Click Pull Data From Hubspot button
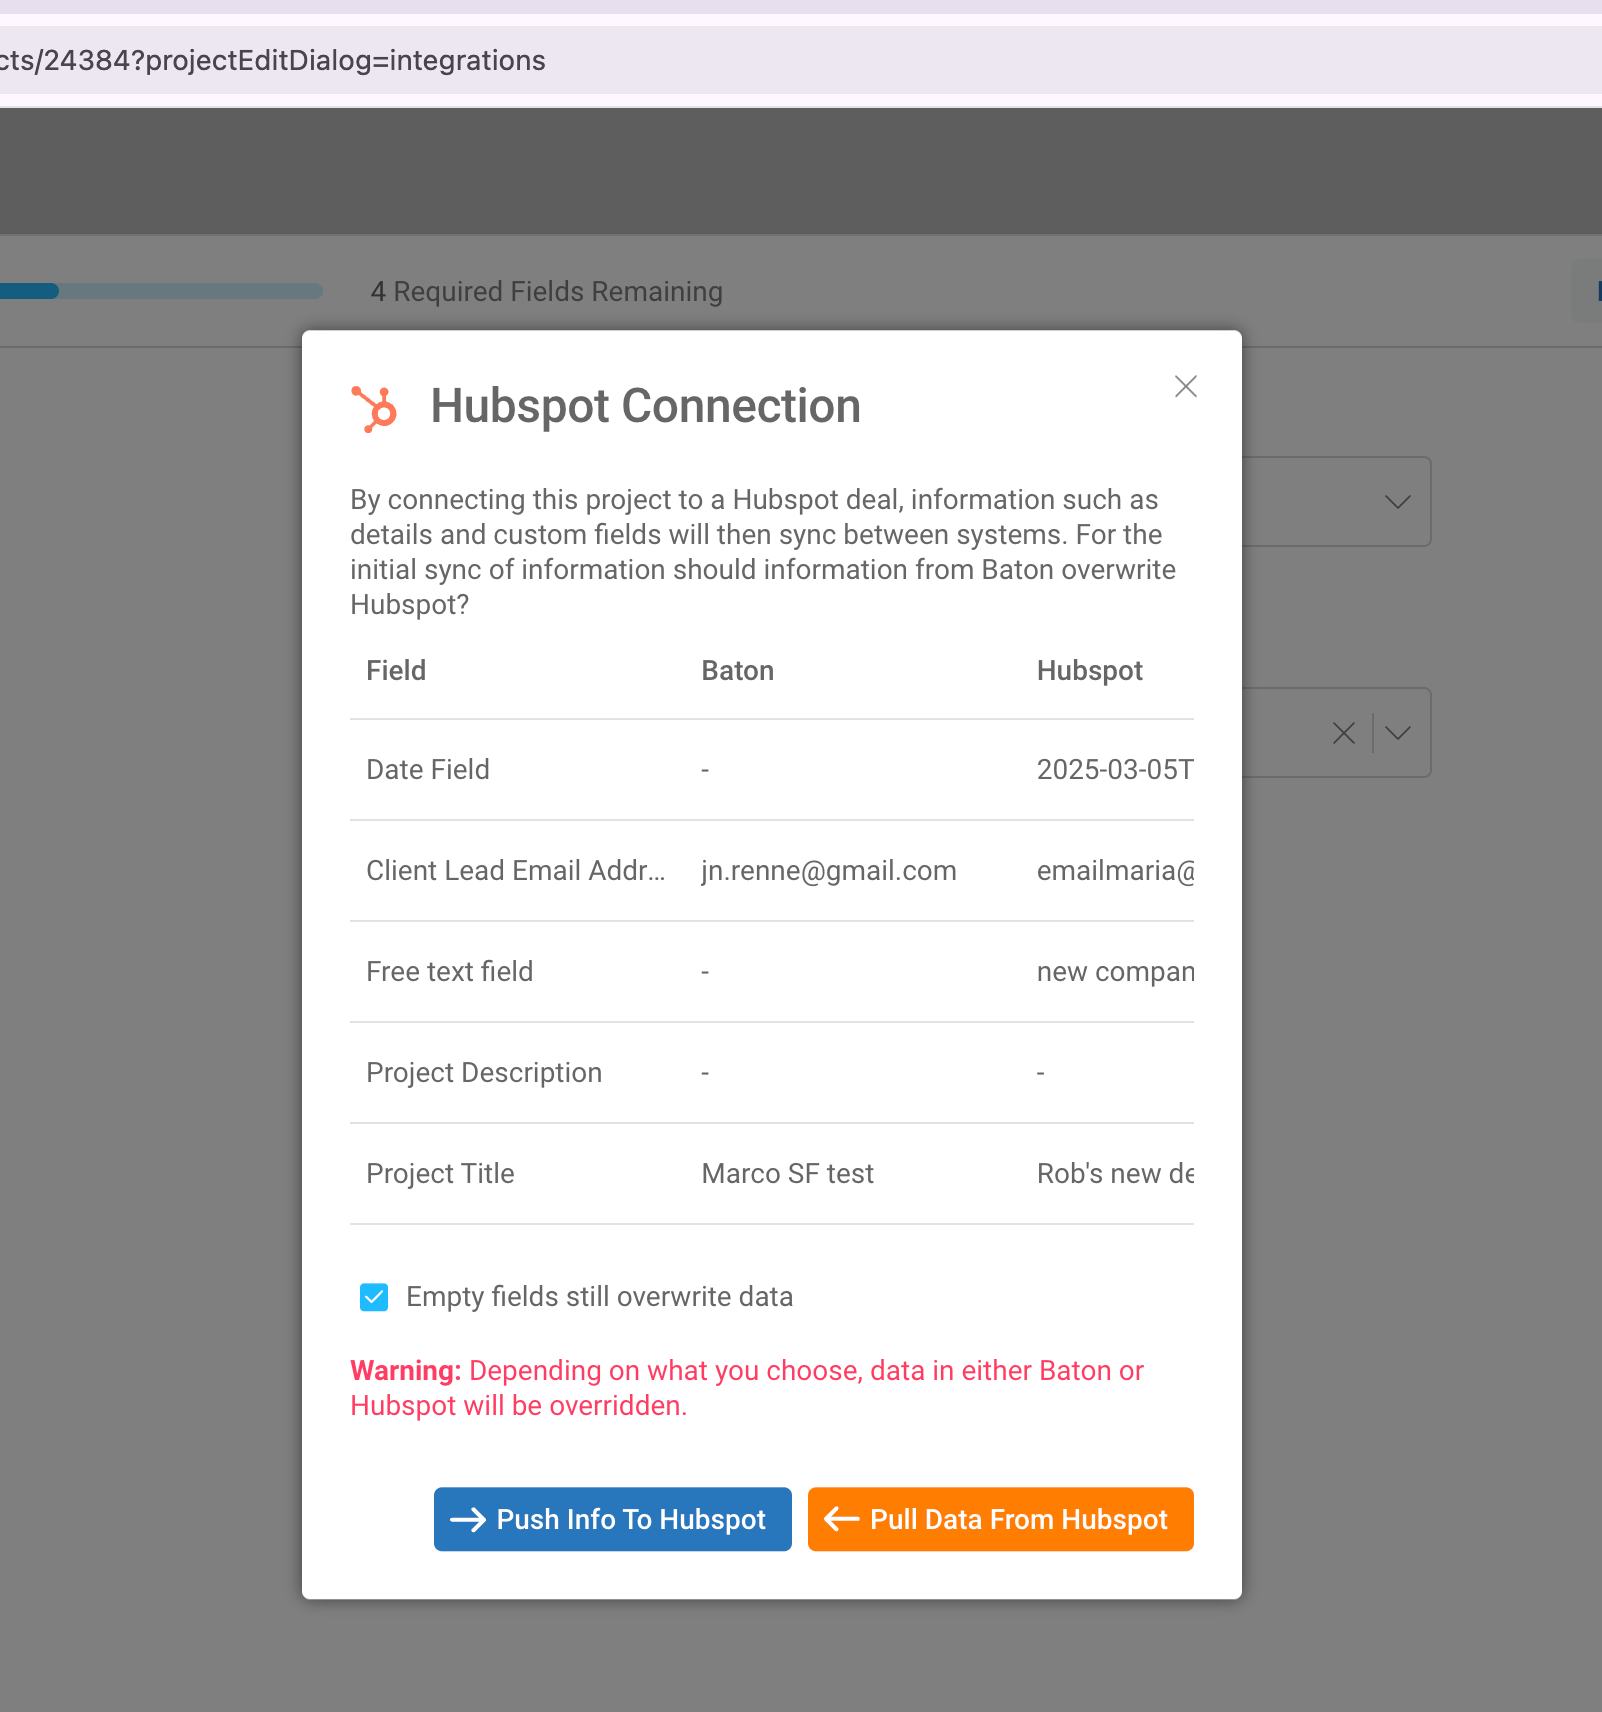The image size is (1602, 1712). tap(1001, 1519)
